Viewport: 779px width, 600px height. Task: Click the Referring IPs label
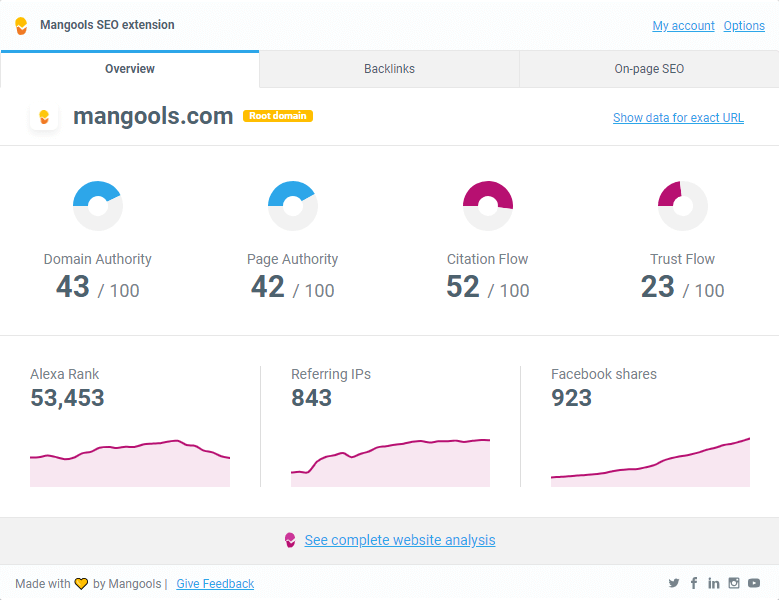pyautogui.click(x=331, y=374)
